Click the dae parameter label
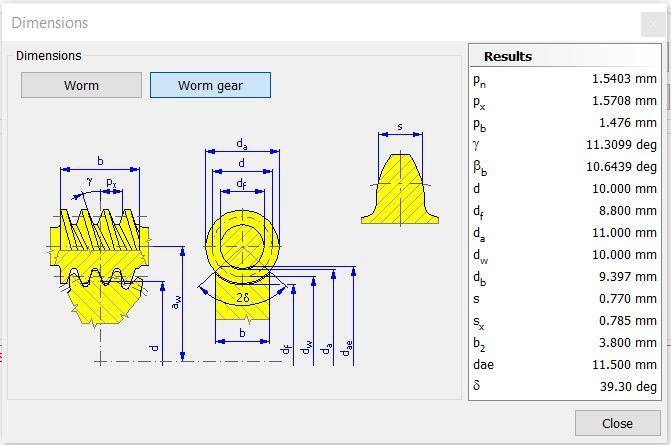The image size is (671, 445). click(484, 365)
